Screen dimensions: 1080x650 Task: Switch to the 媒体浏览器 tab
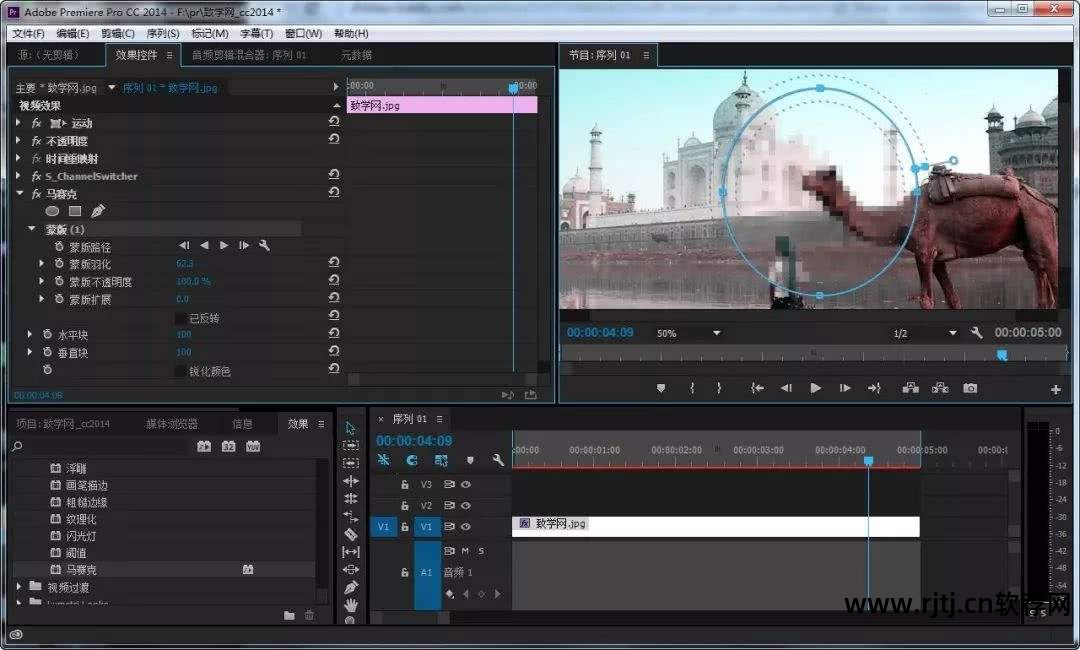pos(172,423)
